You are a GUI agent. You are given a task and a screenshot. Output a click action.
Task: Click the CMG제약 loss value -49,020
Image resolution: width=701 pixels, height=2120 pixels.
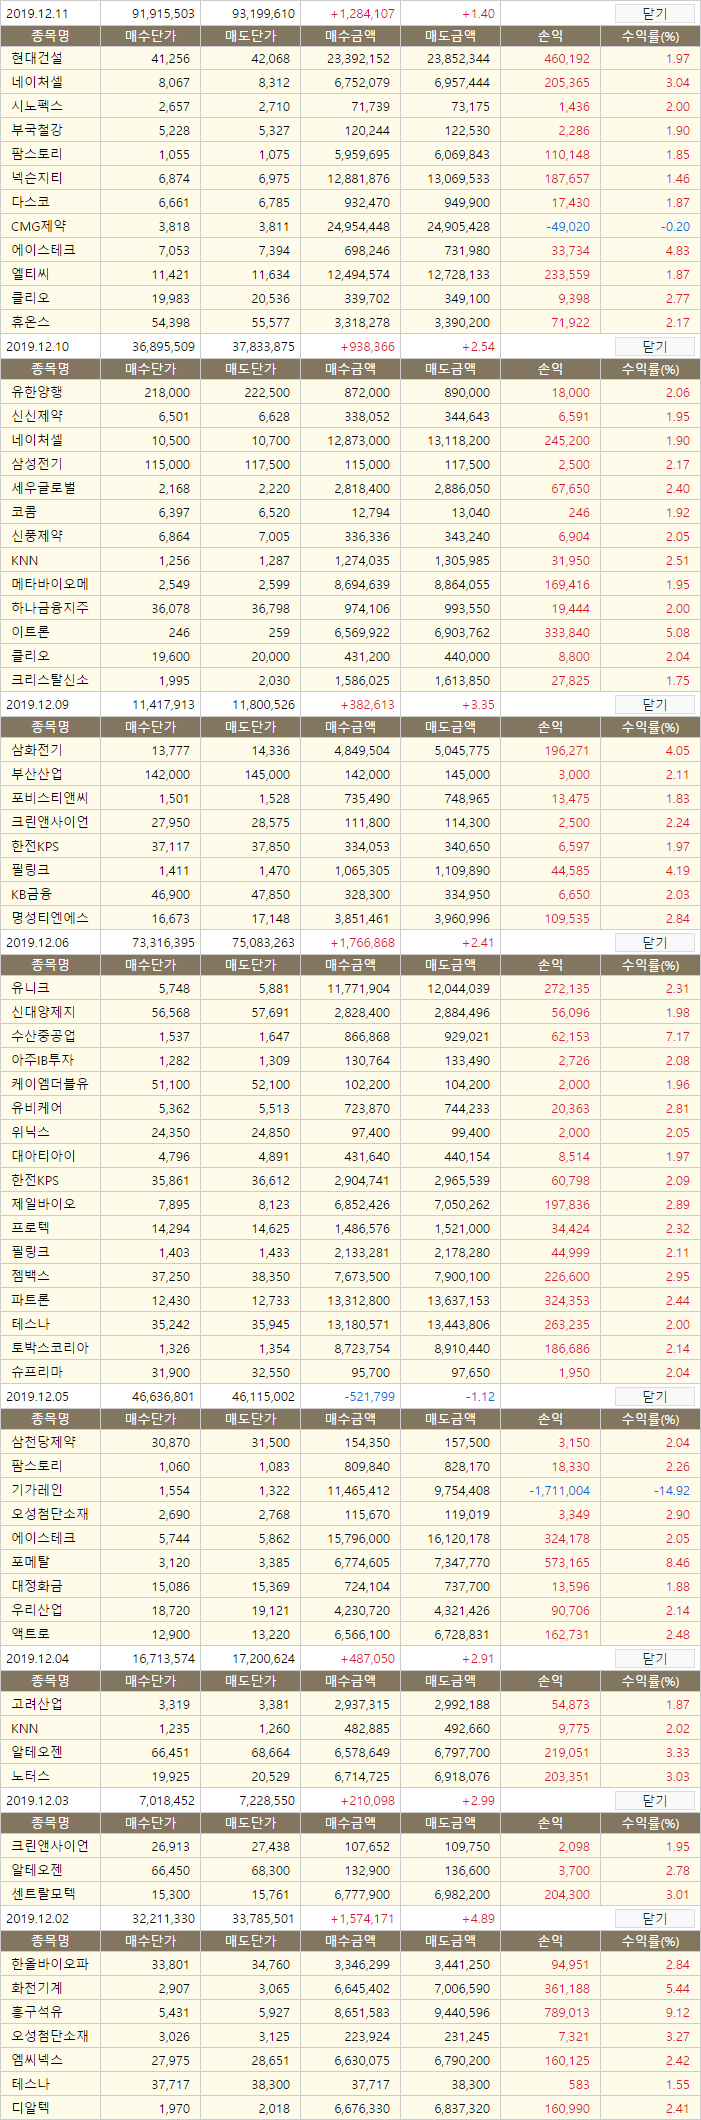(568, 227)
